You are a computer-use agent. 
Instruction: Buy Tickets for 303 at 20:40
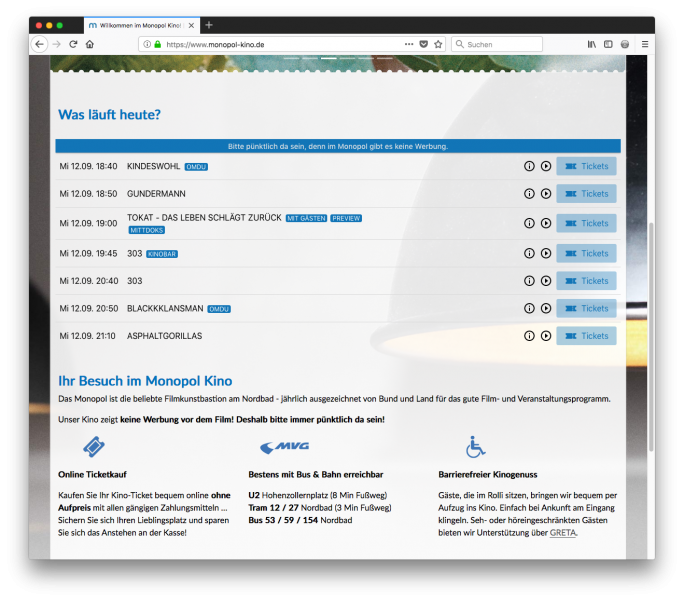(586, 281)
